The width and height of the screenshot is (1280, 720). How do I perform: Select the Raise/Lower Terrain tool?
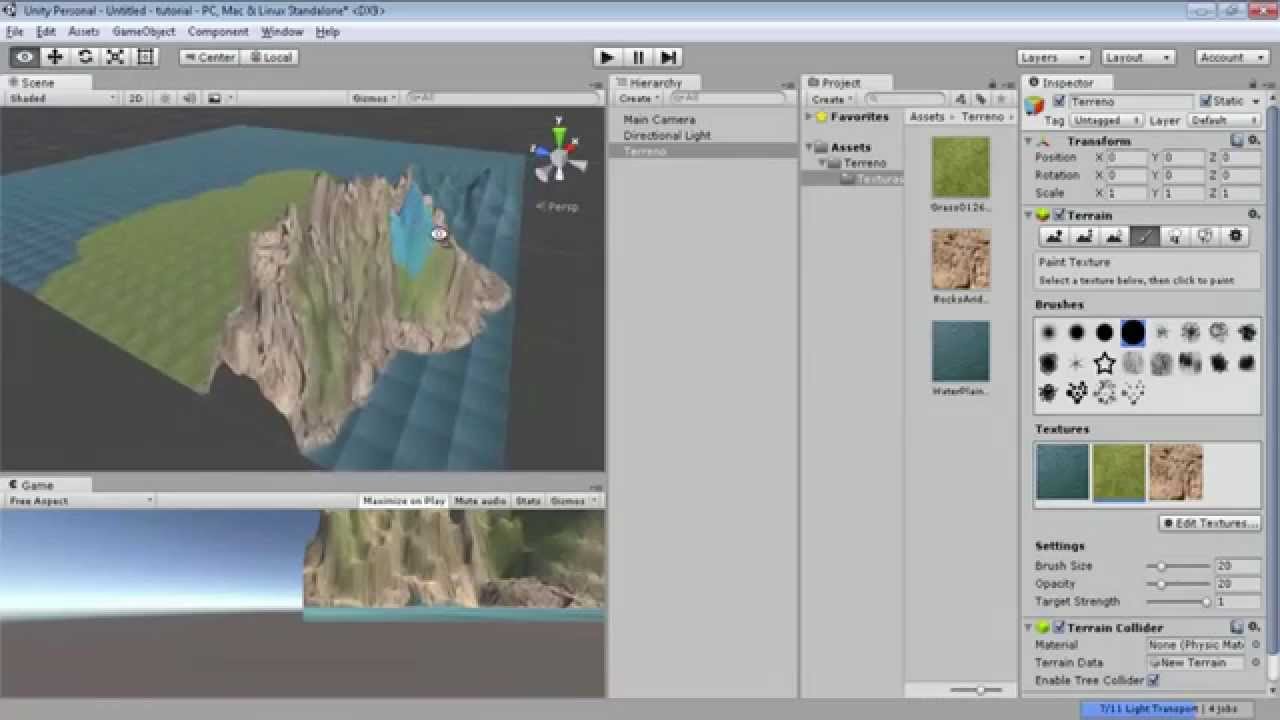[x=1054, y=237]
